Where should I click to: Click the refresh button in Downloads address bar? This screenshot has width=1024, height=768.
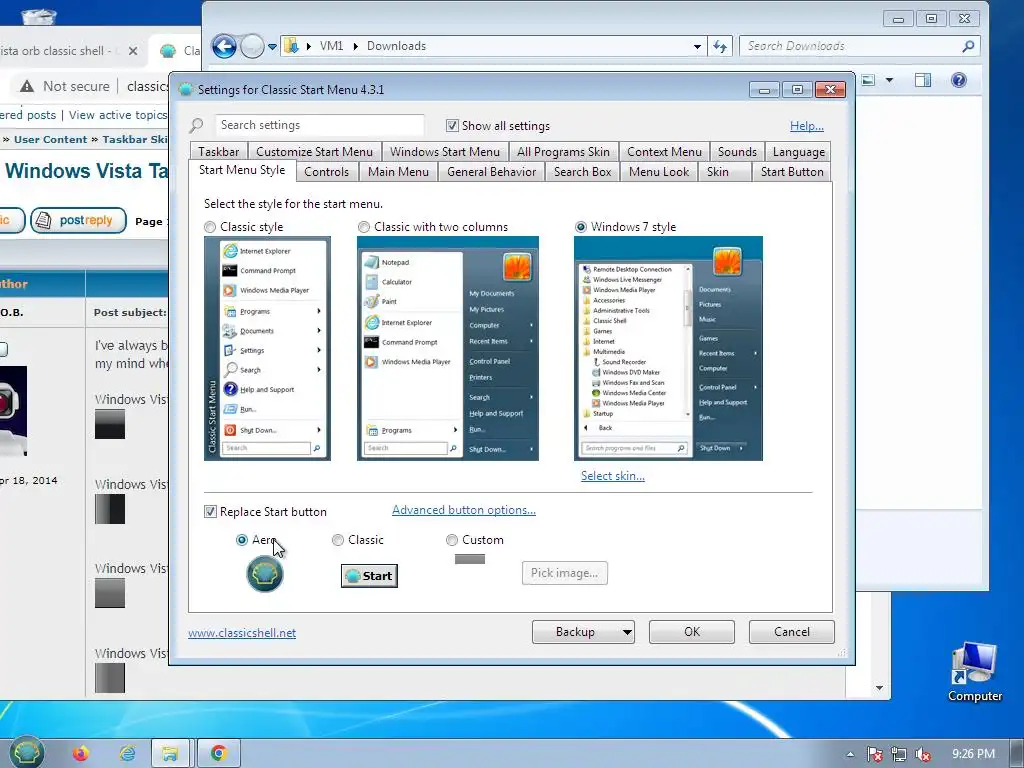(x=720, y=46)
